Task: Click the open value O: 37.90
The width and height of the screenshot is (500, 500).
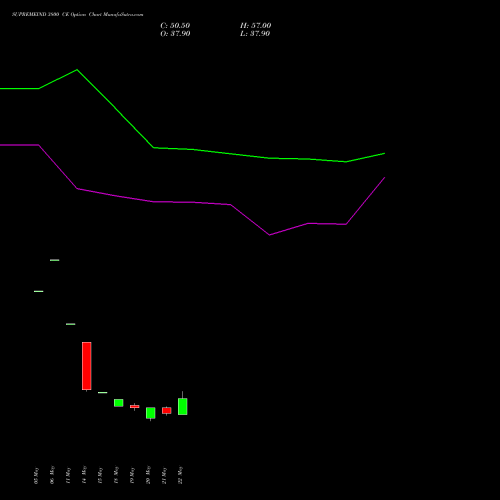Action: coord(175,34)
